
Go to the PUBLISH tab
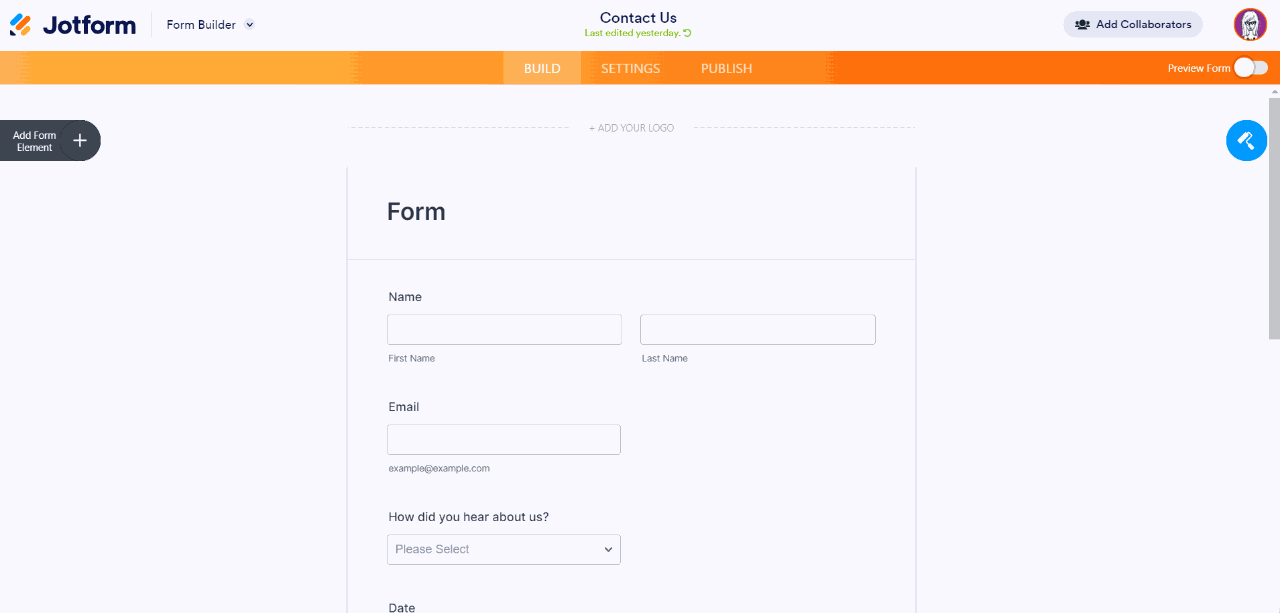point(726,68)
